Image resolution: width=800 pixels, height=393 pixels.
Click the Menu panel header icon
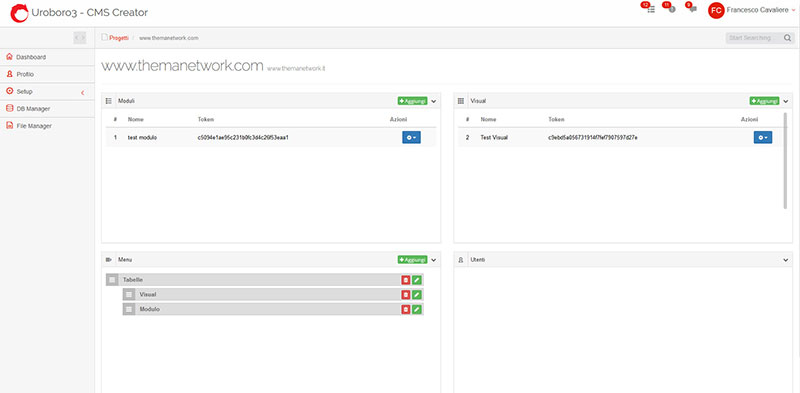click(x=108, y=260)
